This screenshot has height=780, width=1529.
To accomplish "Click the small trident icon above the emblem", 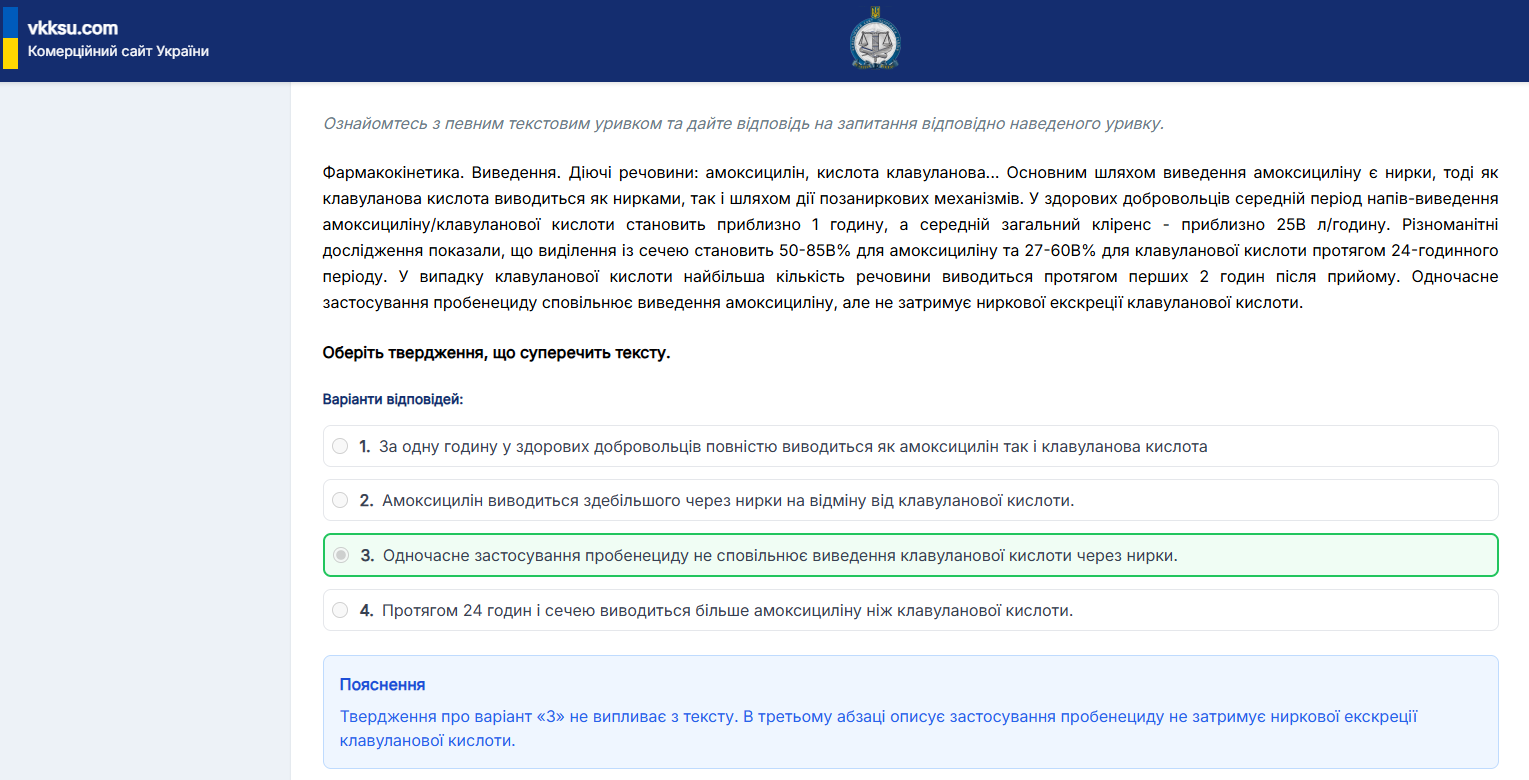I will [x=873, y=10].
